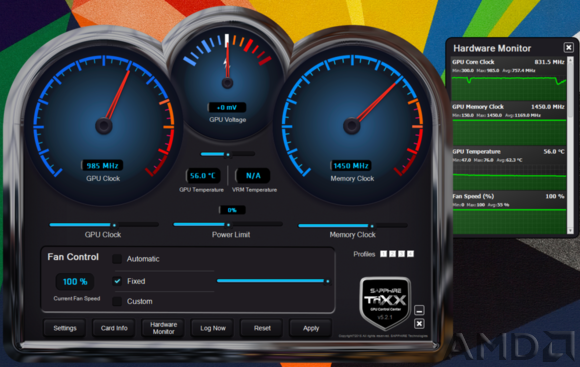
Task: Click the Power Limit slider handle
Action: pos(228,225)
